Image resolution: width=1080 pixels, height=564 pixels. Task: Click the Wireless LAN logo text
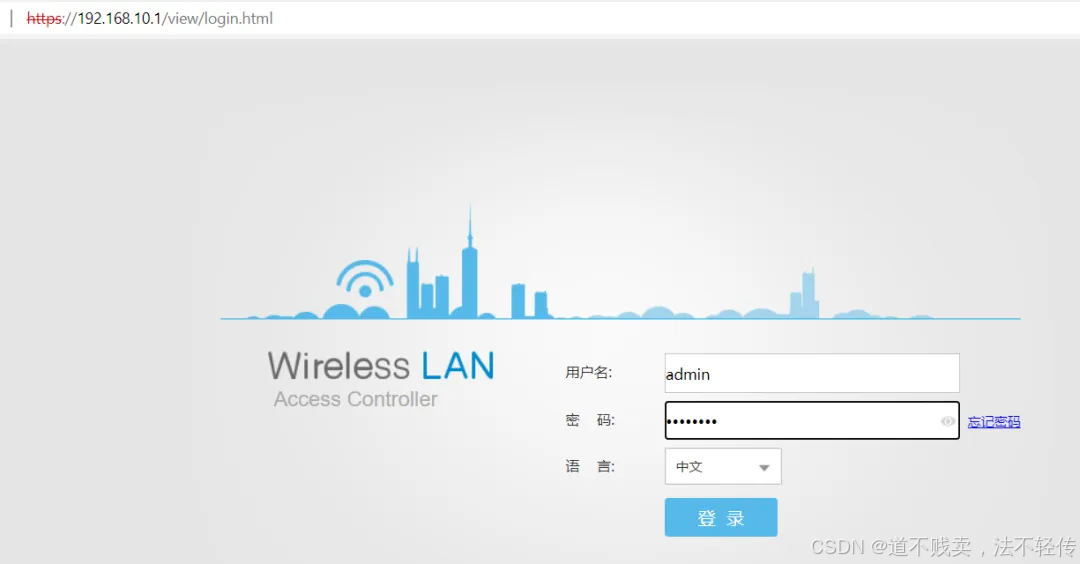(381, 366)
